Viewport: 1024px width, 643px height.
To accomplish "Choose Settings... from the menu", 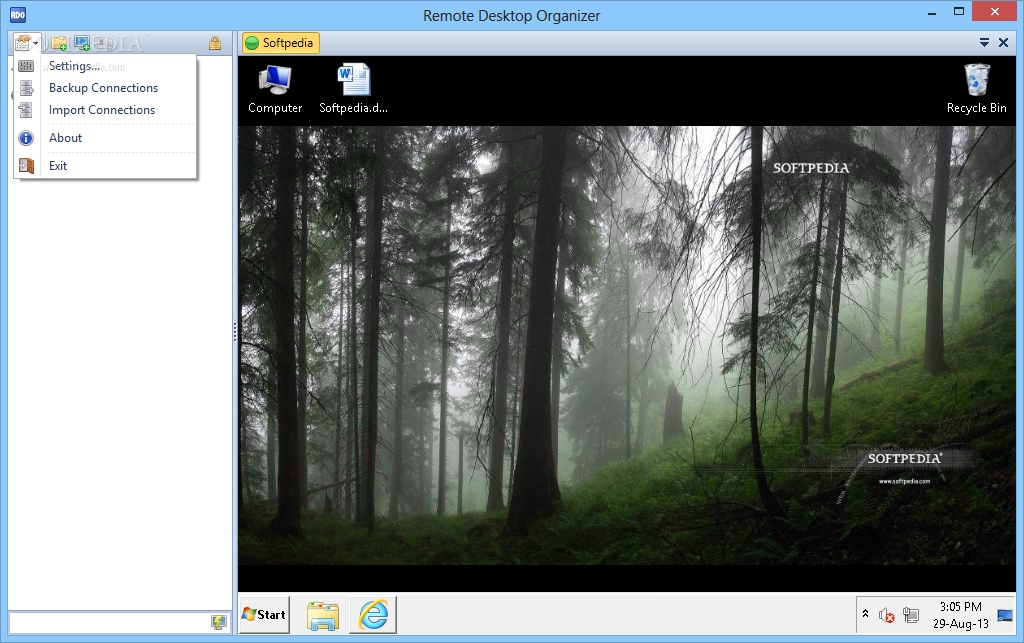I will 105,66.
